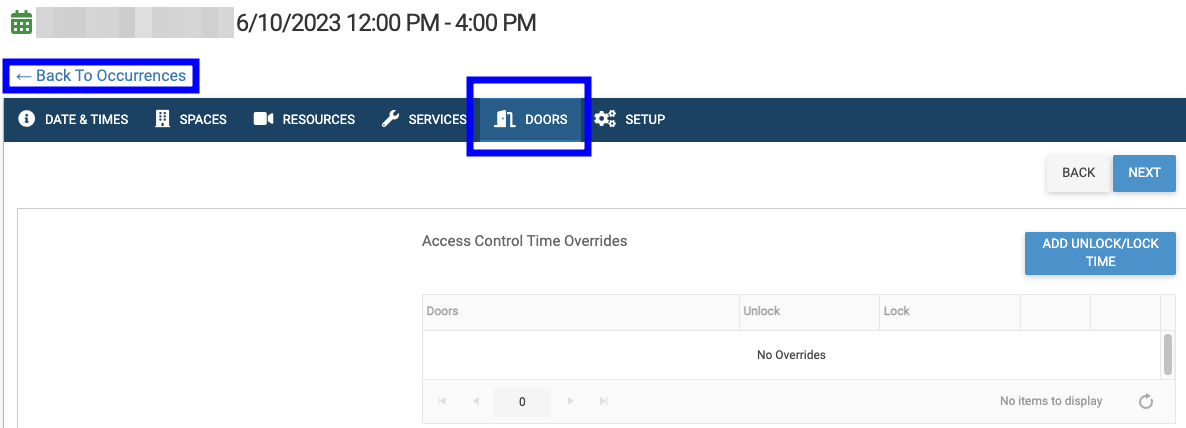Click the overrides grid vertical scrollbar
Image resolution: width=1186 pixels, height=428 pixels.
[1167, 353]
